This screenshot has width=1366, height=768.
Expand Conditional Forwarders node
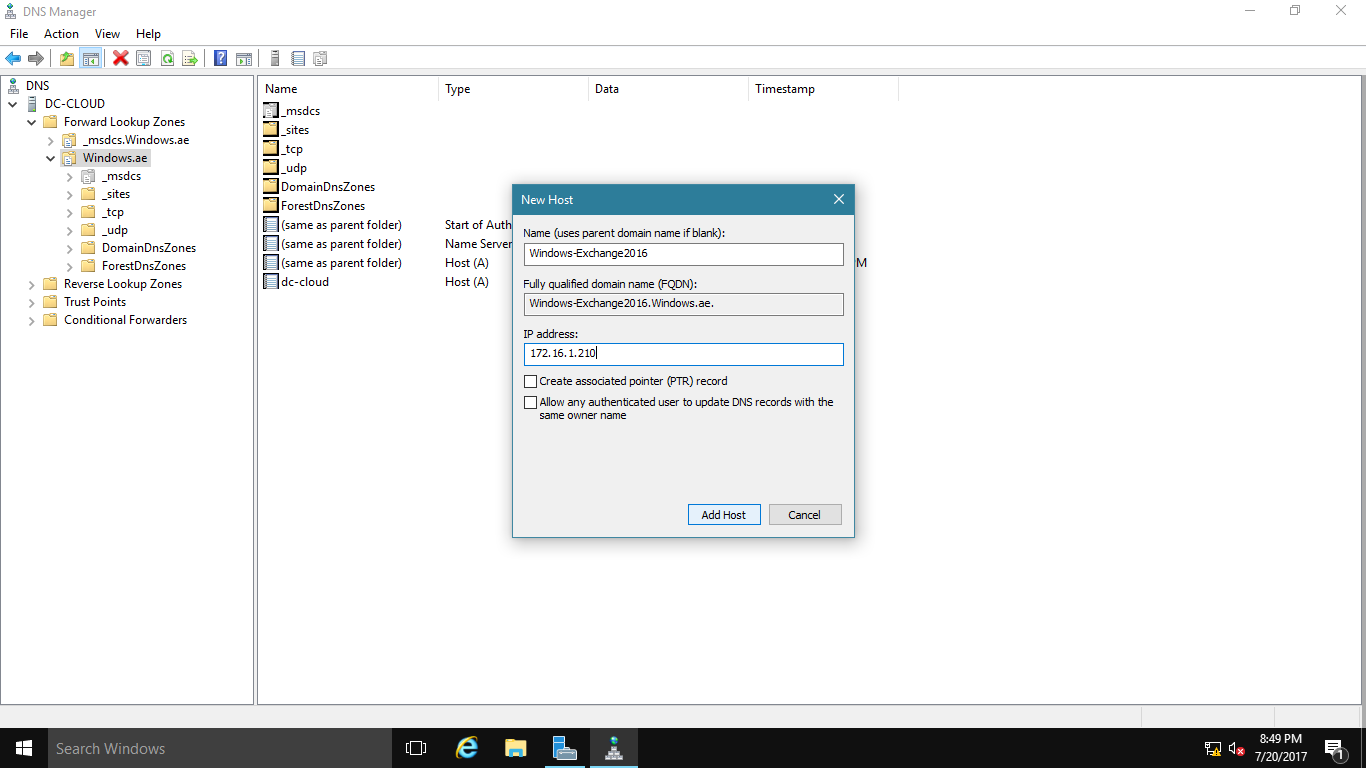32,320
